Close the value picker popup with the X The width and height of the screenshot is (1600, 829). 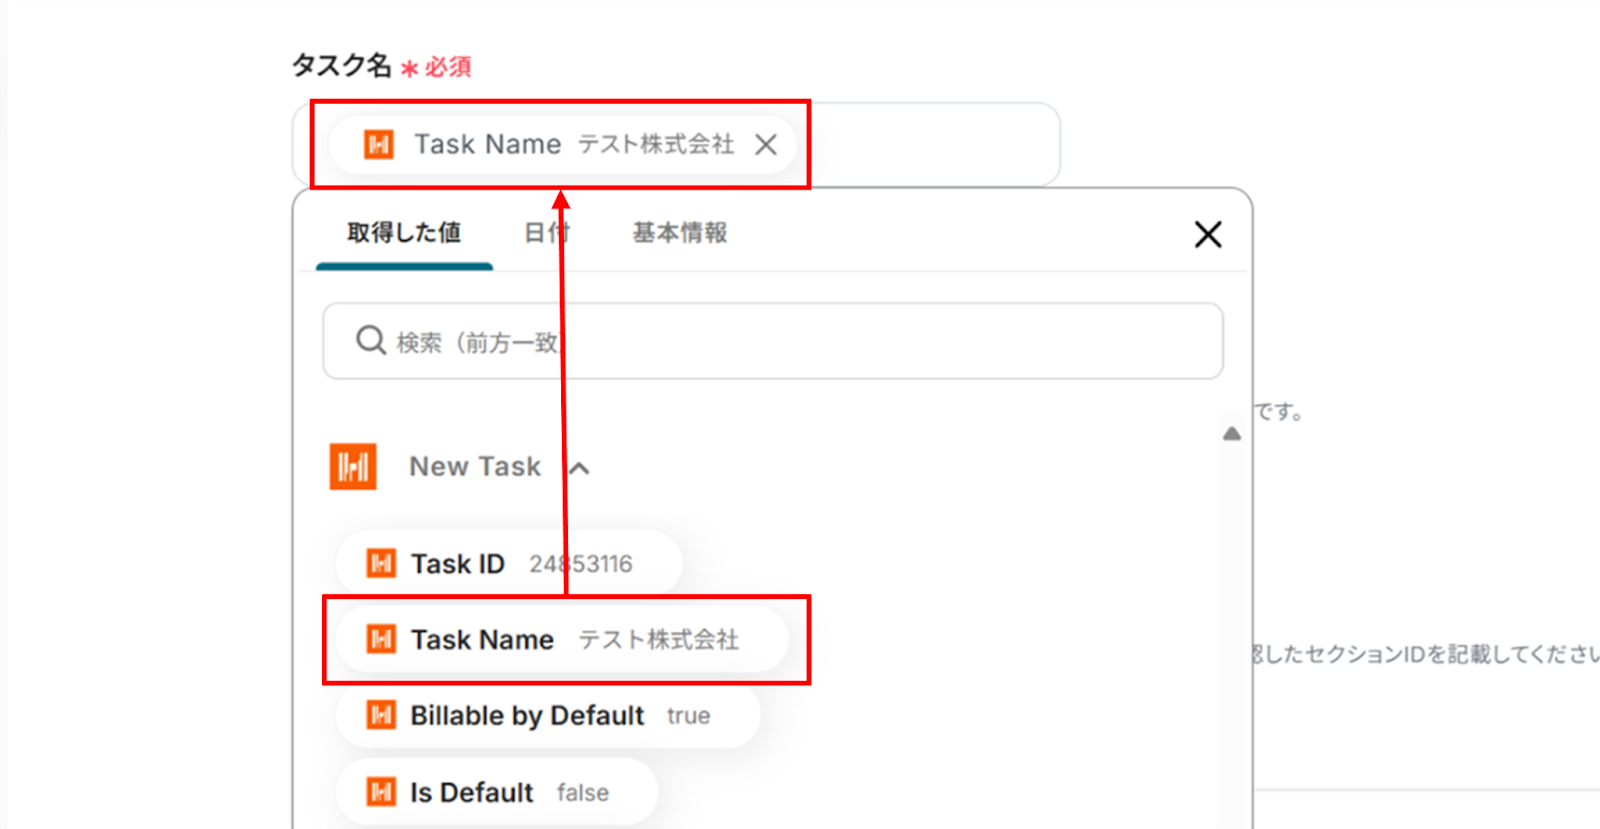coord(1208,235)
